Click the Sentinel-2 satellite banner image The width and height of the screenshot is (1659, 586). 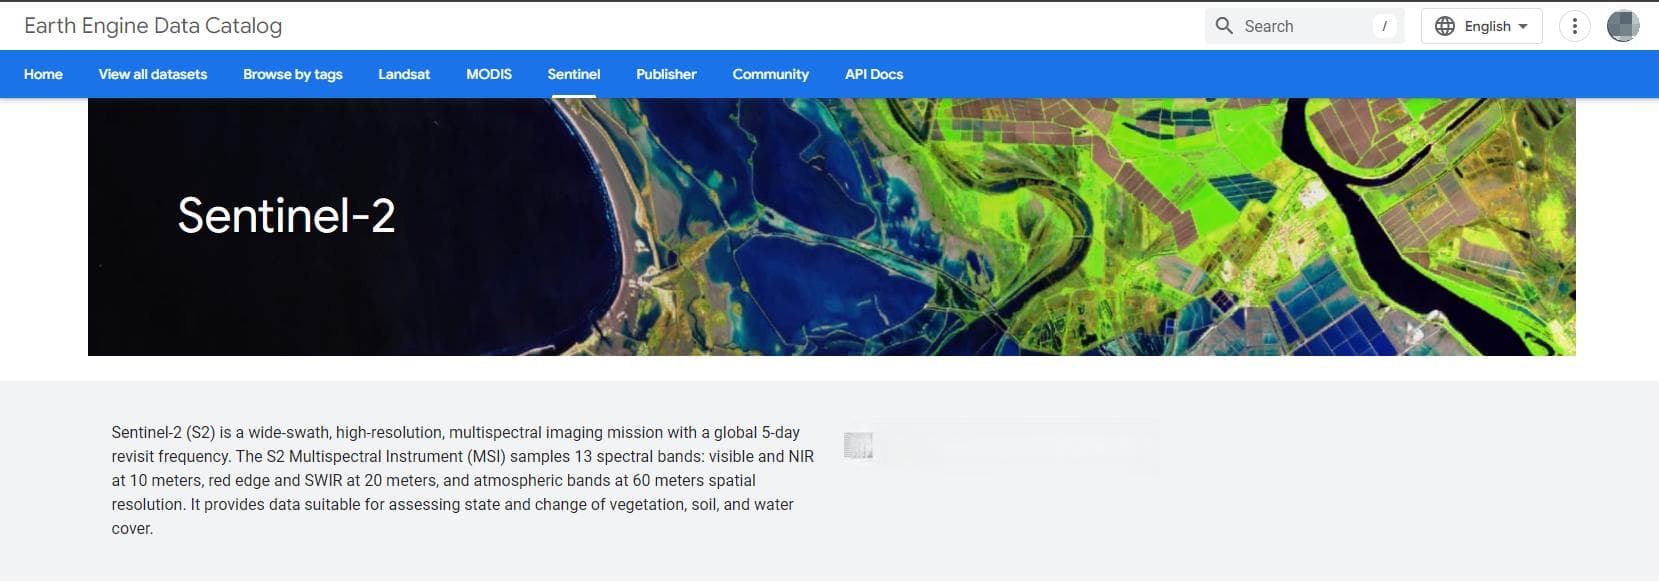831,227
